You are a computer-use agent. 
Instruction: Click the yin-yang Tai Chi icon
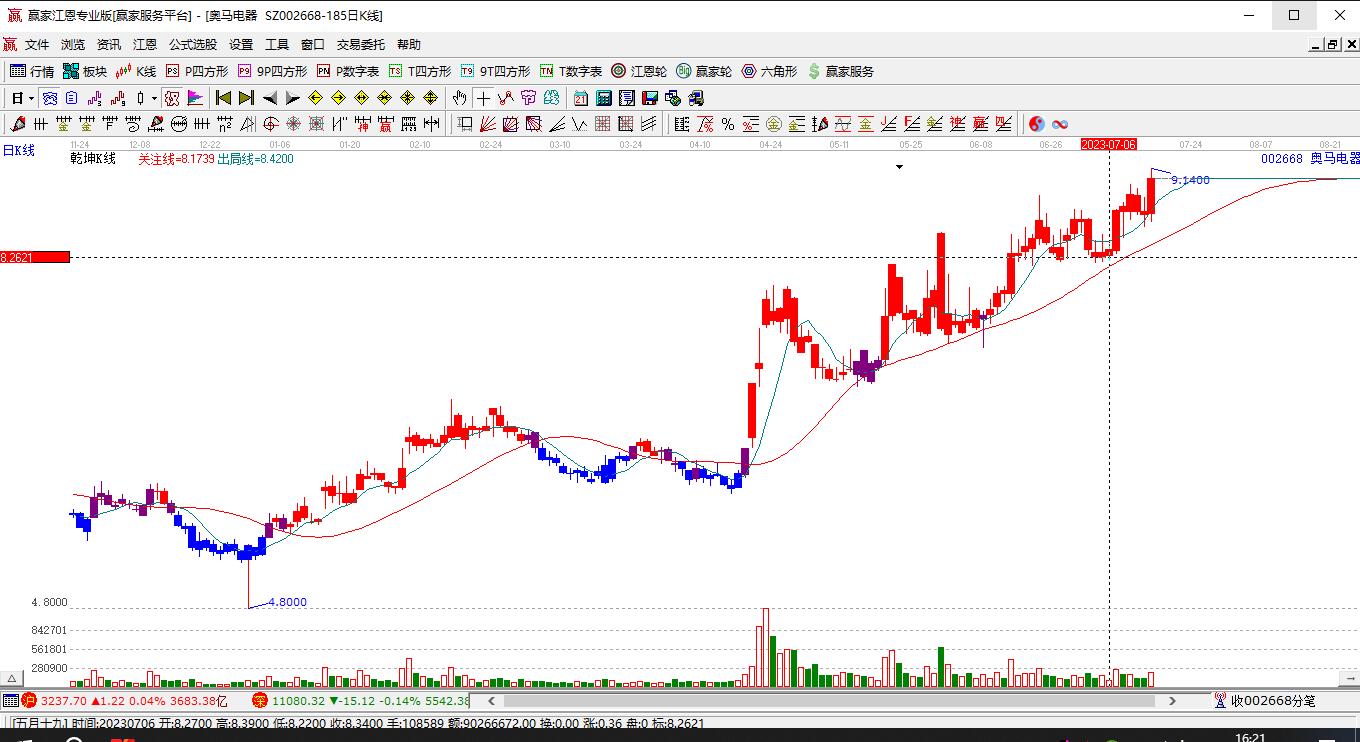[1037, 124]
